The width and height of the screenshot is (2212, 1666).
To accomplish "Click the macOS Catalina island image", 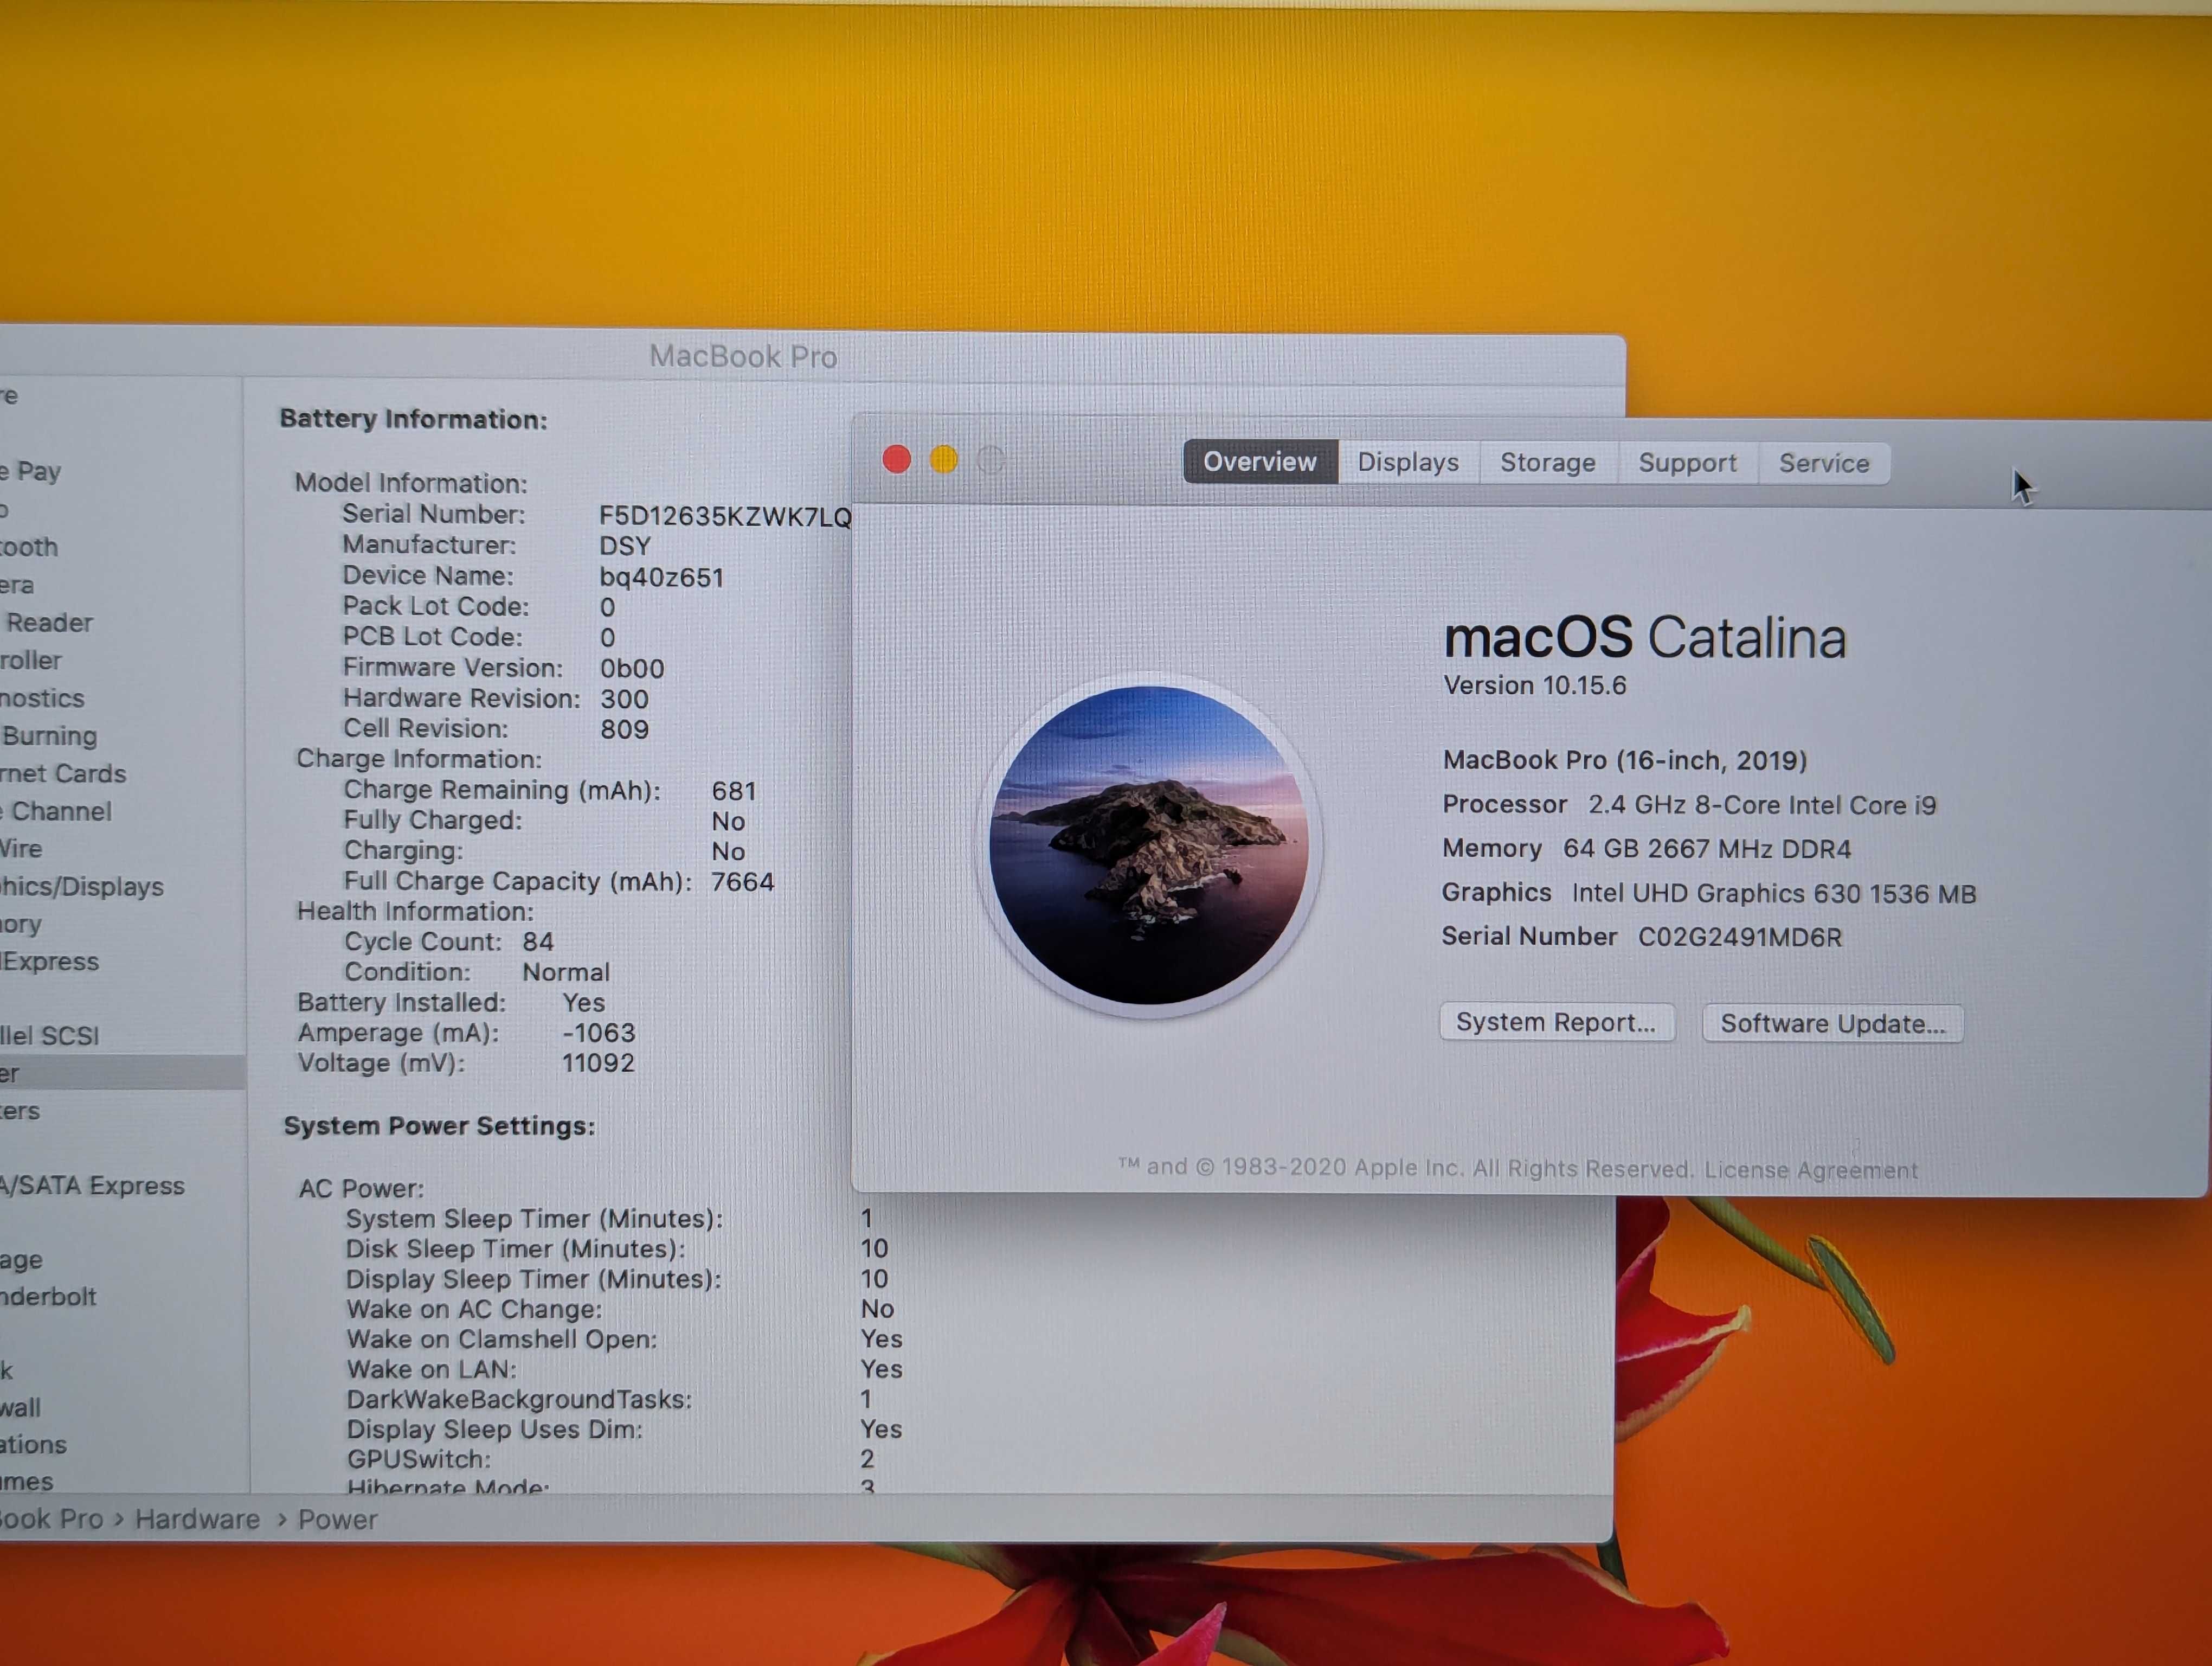I will pyautogui.click(x=1149, y=845).
